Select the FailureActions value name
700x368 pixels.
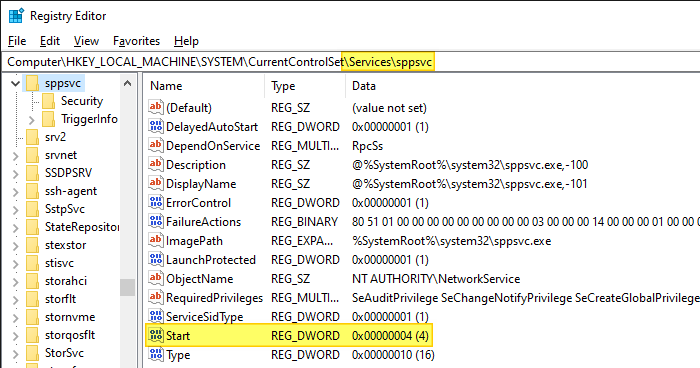[203, 222]
